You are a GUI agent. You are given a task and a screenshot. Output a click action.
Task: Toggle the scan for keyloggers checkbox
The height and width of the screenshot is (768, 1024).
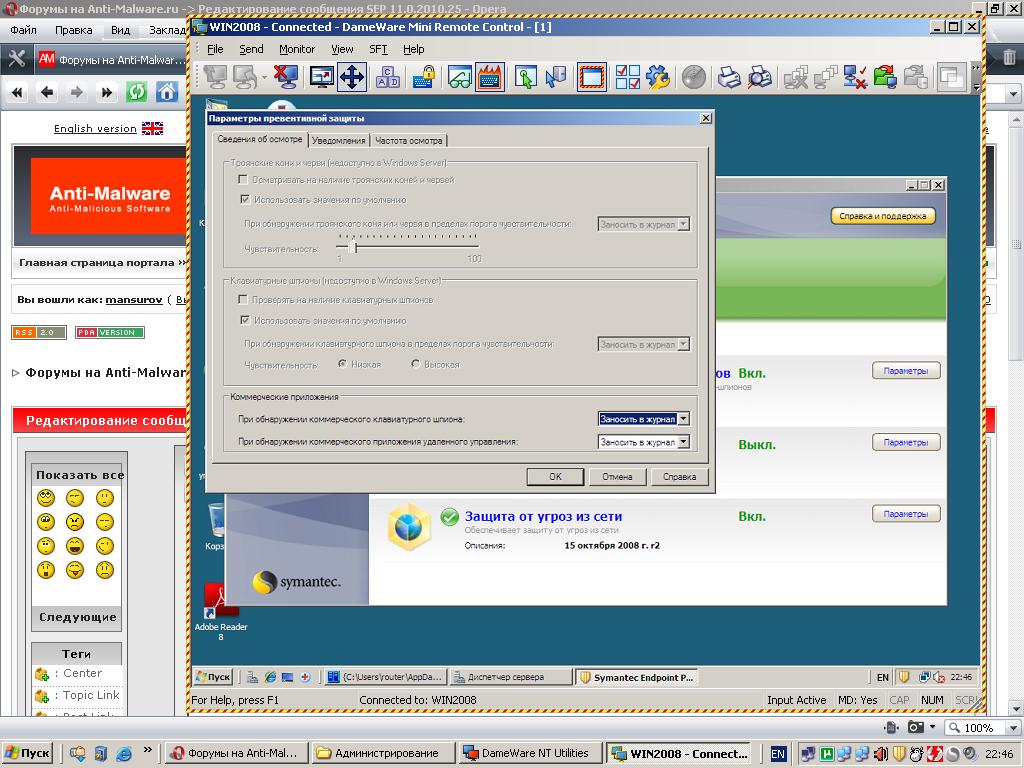[x=243, y=299]
